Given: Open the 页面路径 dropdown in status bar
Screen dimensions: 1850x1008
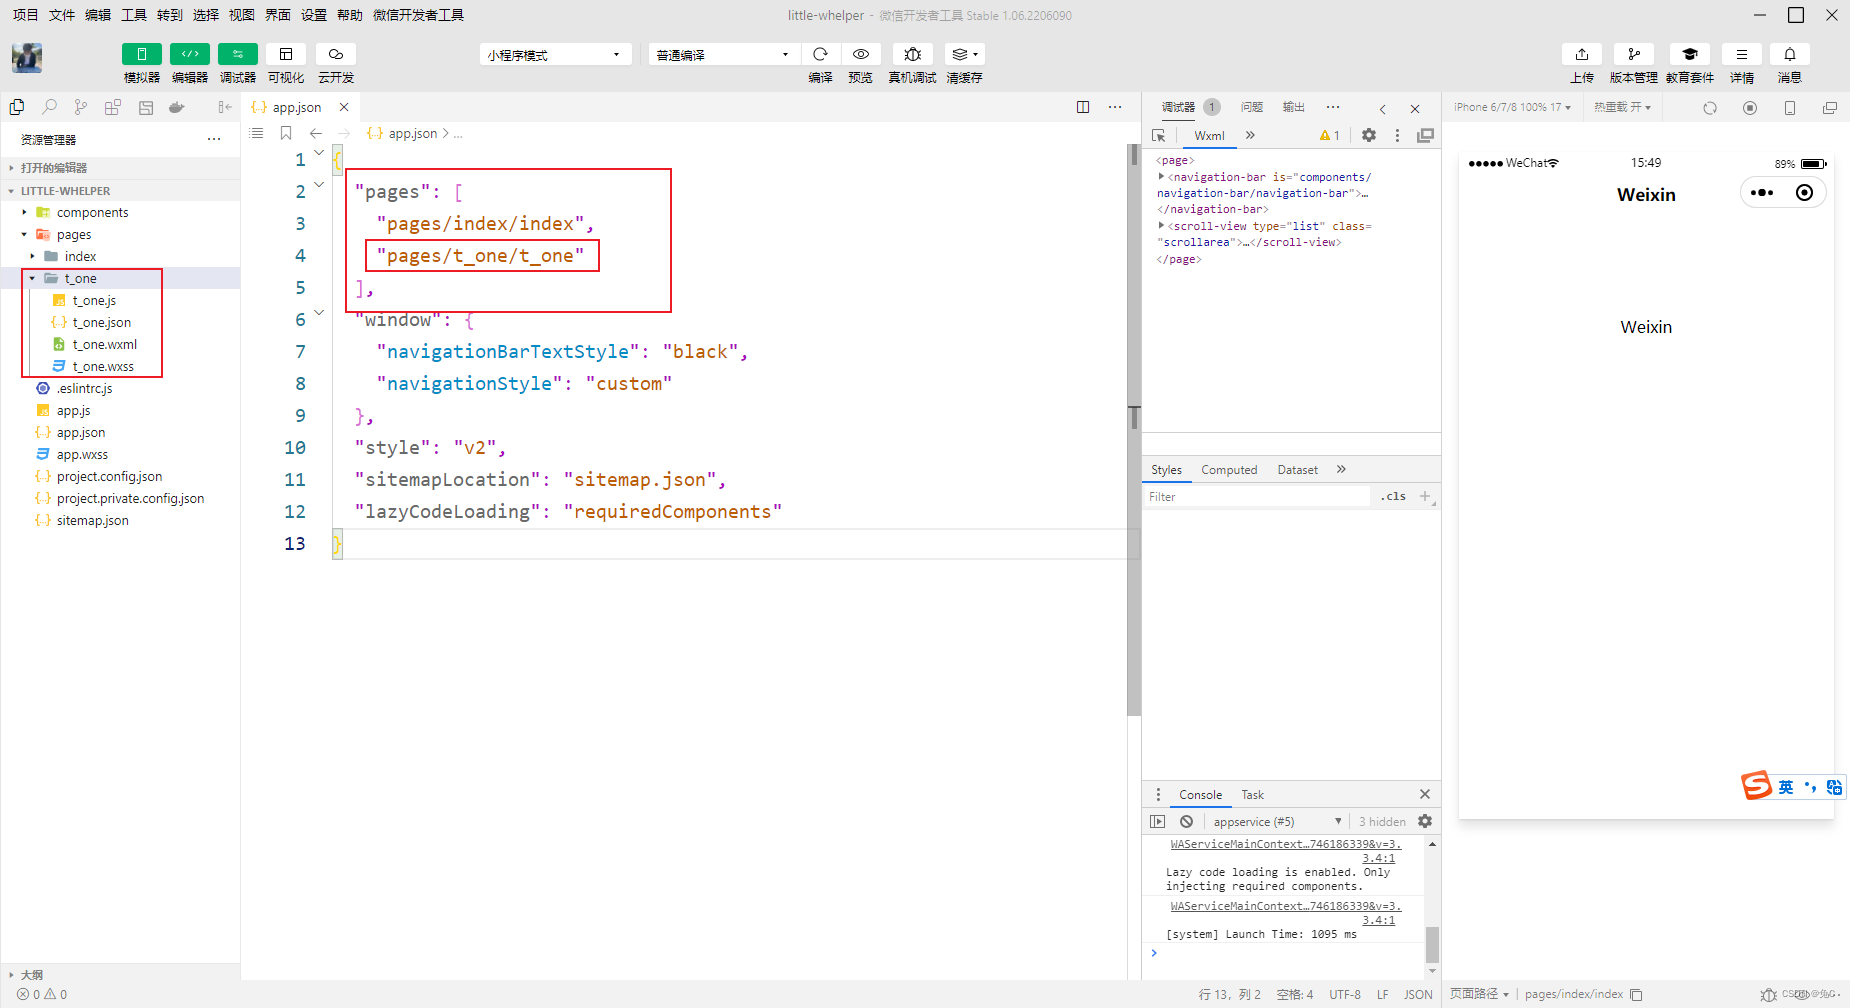Looking at the screenshot, I should 1479,994.
